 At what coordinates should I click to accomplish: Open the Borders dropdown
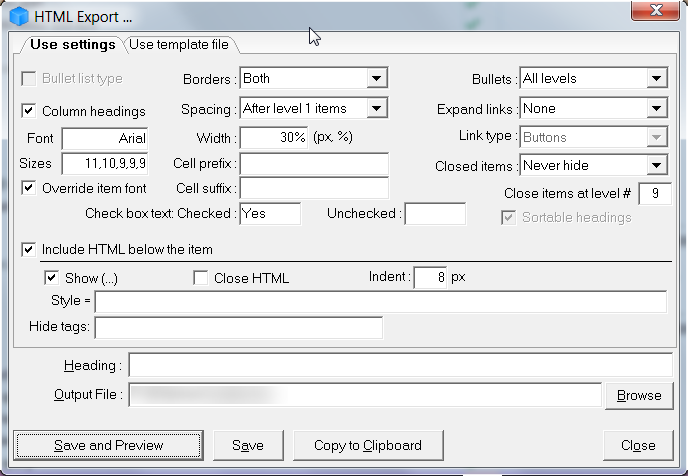point(376,78)
